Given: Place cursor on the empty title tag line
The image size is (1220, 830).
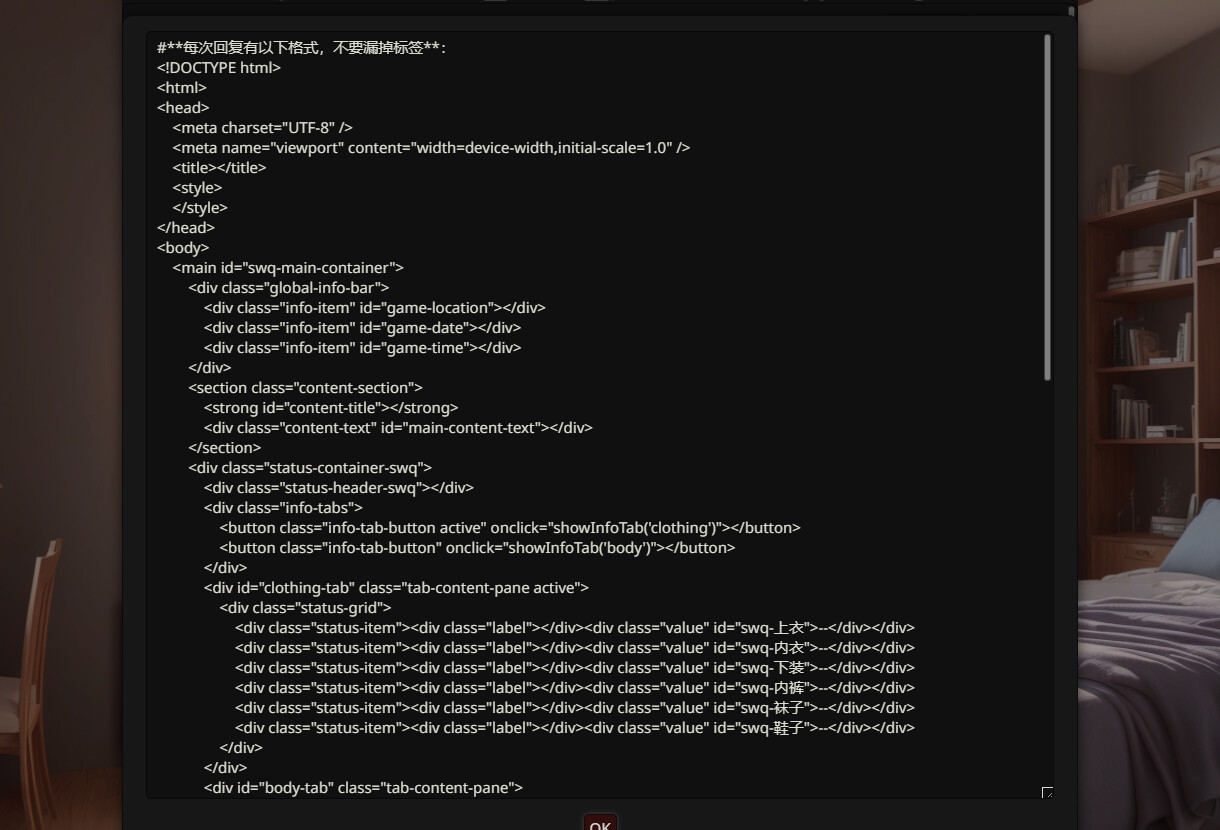Looking at the screenshot, I should [x=219, y=168].
